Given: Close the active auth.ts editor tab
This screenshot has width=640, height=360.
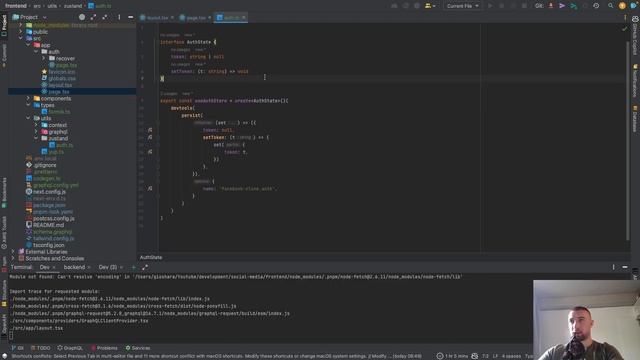Looking at the screenshot, I should pyautogui.click(x=244, y=18).
